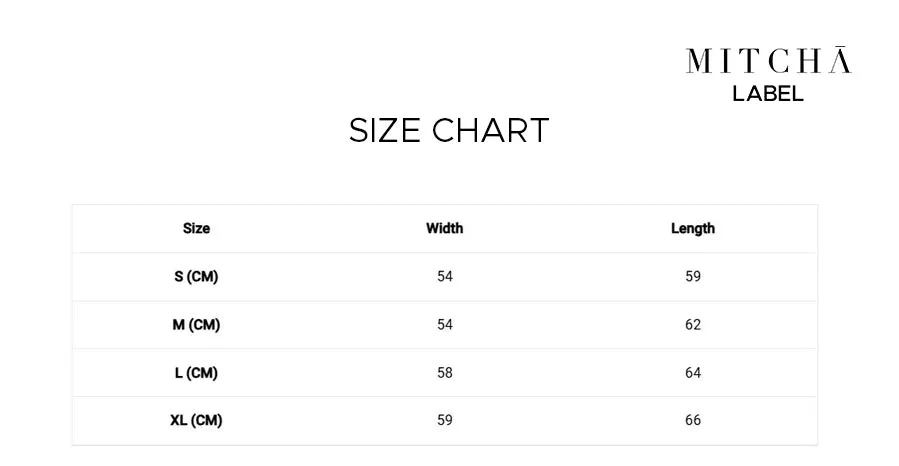This screenshot has width=899, height=466.
Task: Click the L (CM) row label
Action: coord(196,373)
